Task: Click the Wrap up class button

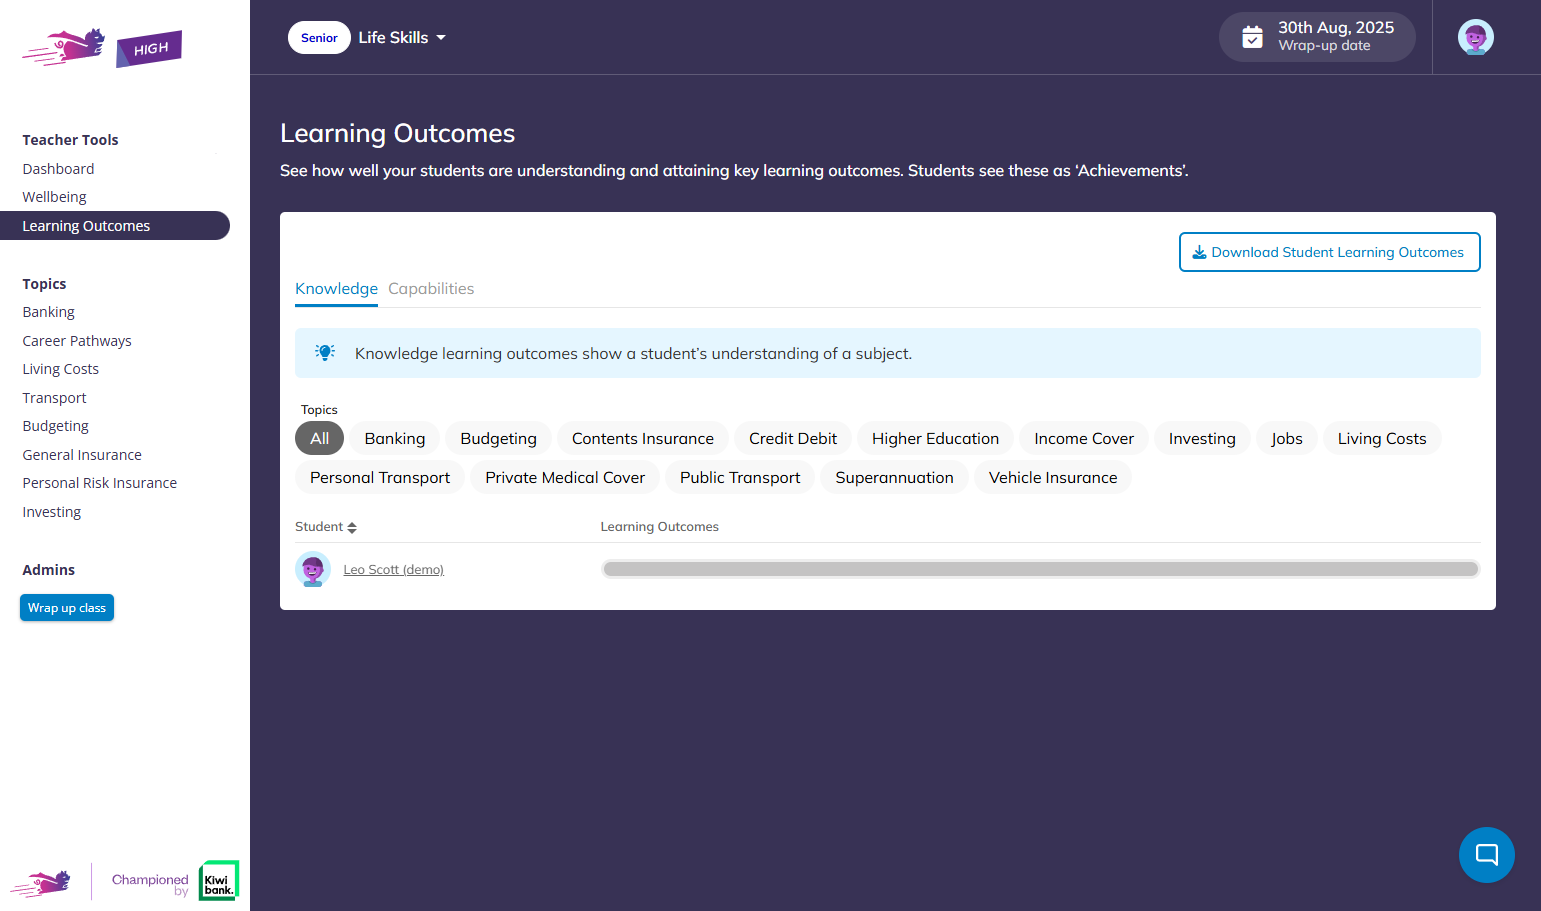Action: coord(67,608)
